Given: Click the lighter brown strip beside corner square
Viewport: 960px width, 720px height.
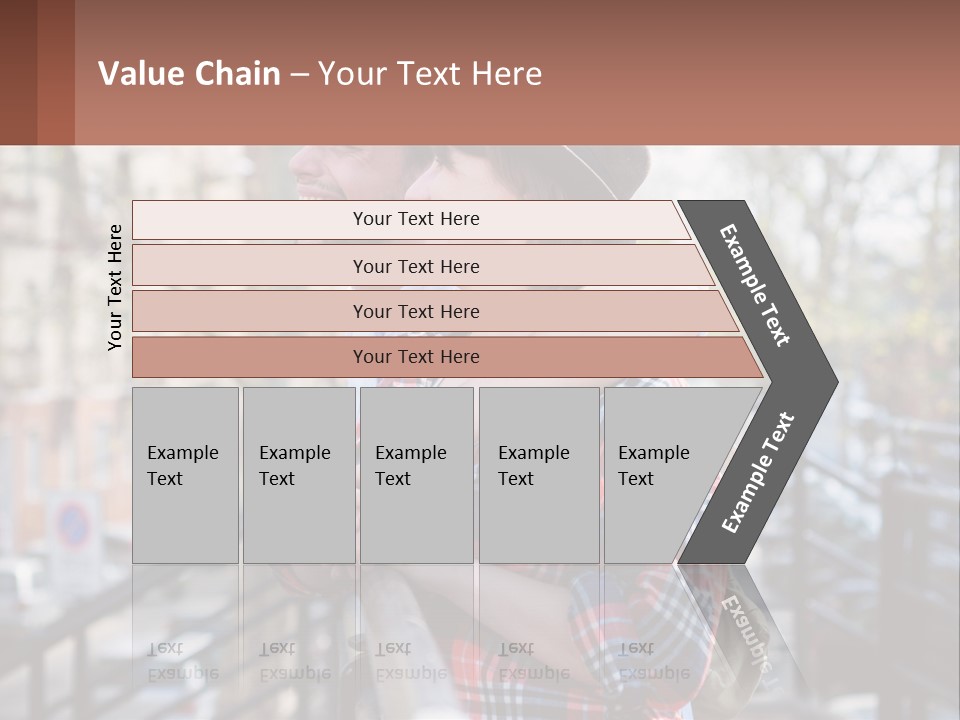Looking at the screenshot, I should click(56, 72).
